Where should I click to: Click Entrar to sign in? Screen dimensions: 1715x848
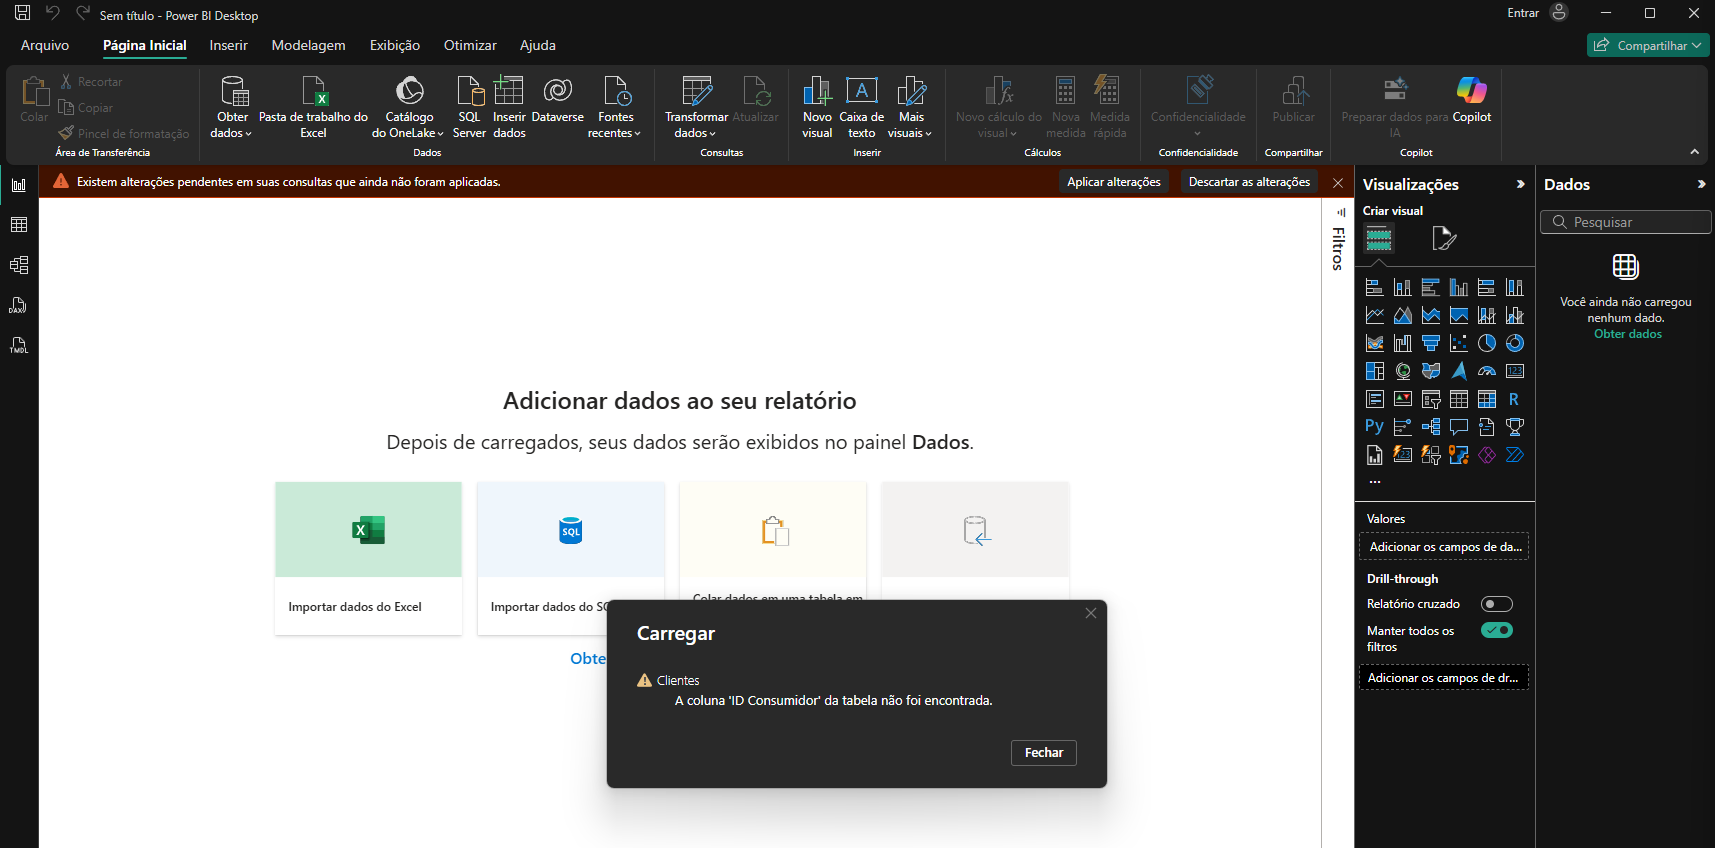(1523, 13)
